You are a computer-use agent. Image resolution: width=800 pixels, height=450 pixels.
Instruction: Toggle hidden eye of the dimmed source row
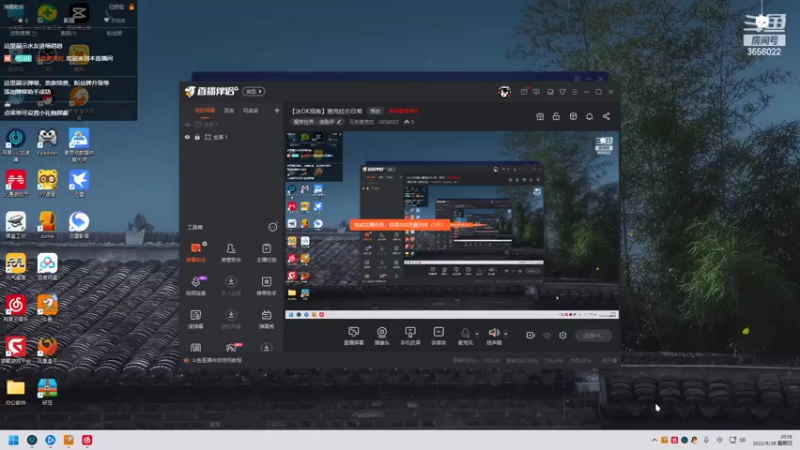click(187, 124)
